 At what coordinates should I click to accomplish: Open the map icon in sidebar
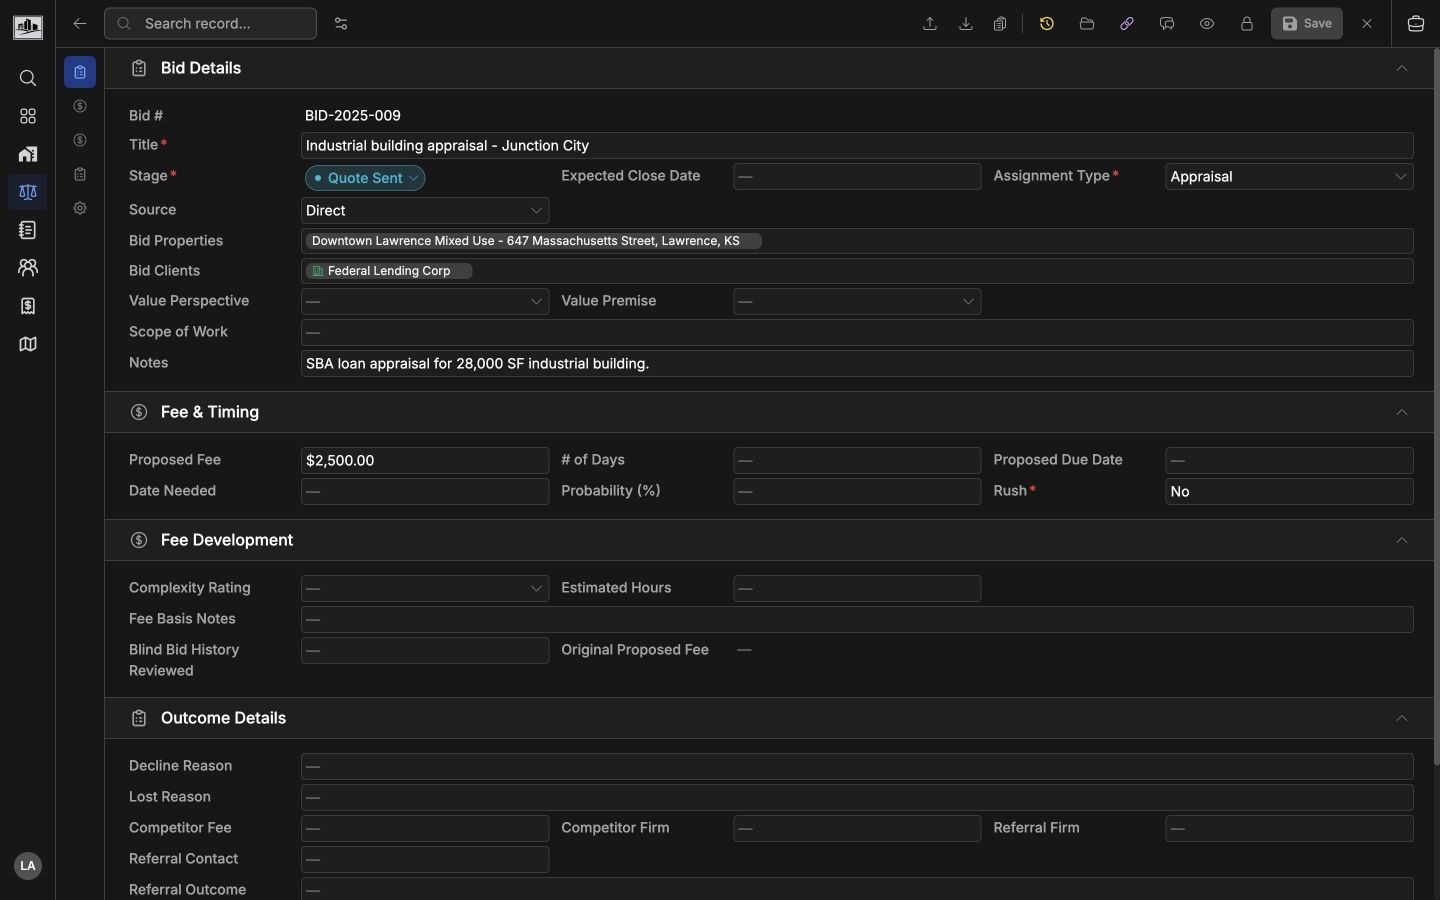tap(28, 345)
